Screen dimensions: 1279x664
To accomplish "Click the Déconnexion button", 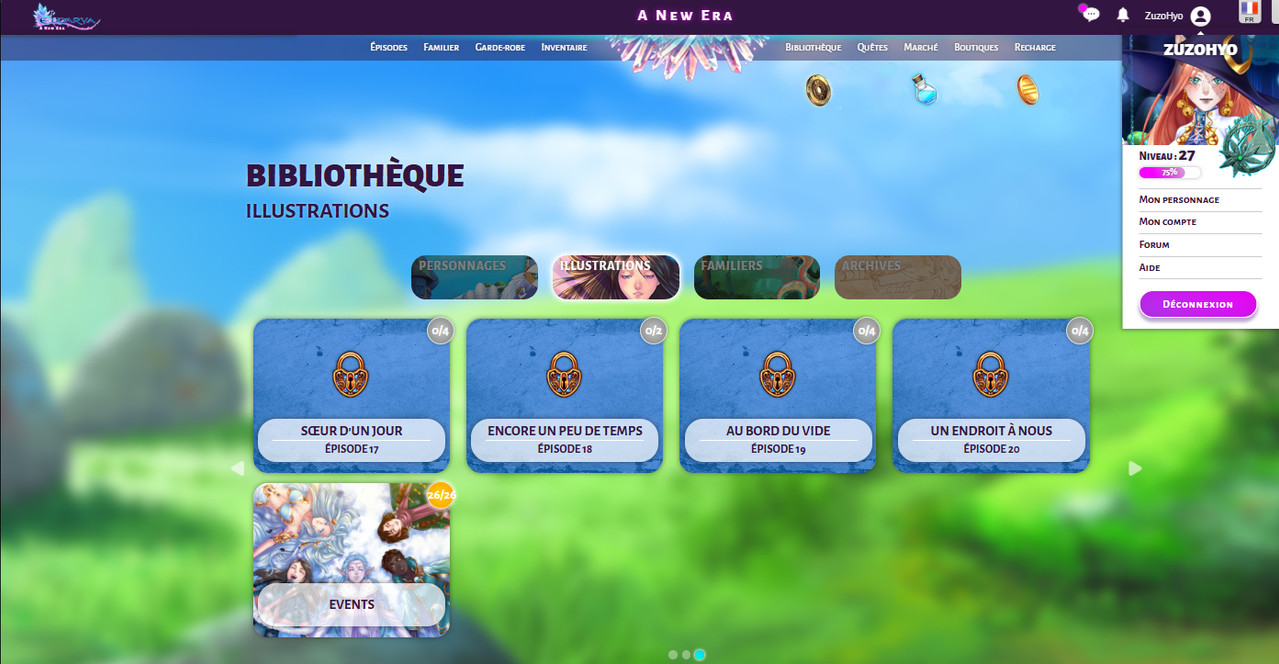I will pyautogui.click(x=1198, y=304).
